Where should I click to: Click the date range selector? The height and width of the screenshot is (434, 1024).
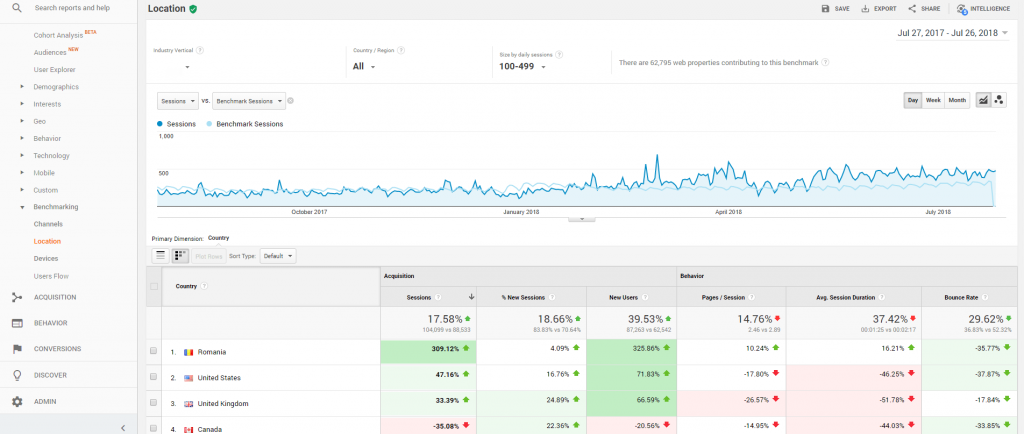pyautogui.click(x=948, y=33)
